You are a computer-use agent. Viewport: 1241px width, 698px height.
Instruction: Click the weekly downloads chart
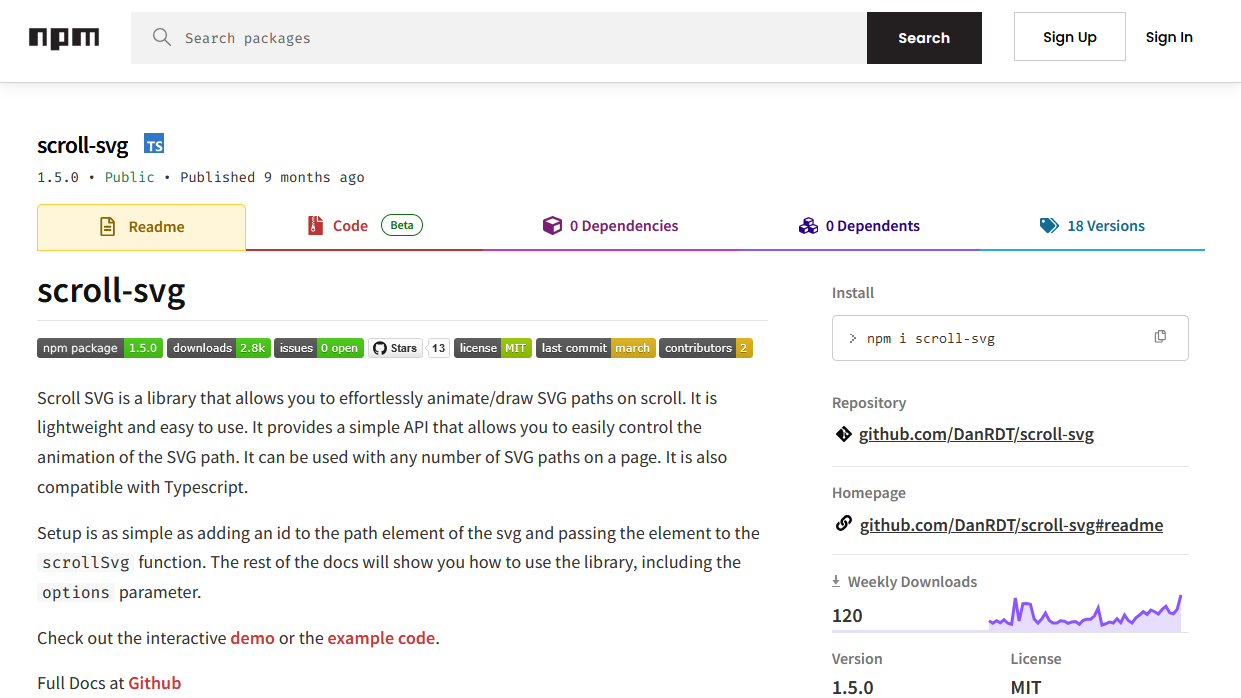click(x=1085, y=612)
